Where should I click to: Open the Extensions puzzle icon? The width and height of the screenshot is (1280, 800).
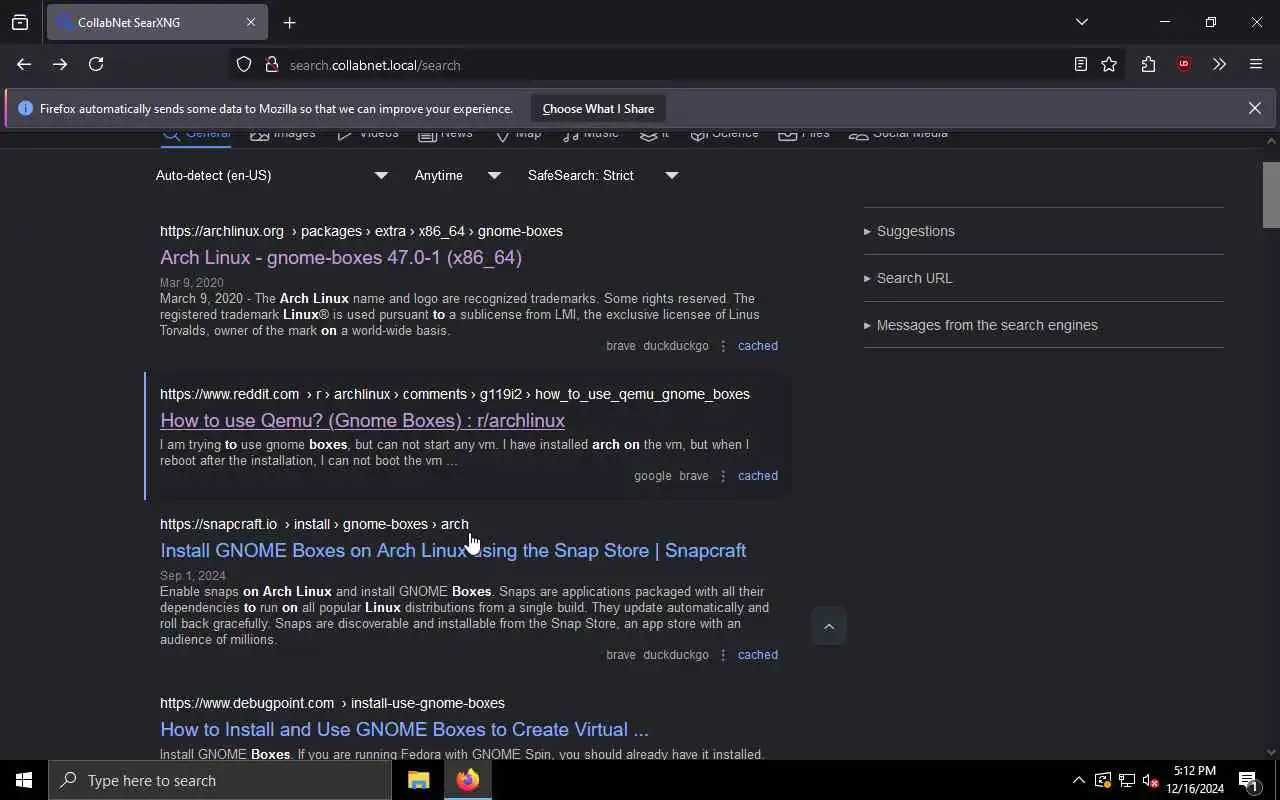(x=1148, y=64)
